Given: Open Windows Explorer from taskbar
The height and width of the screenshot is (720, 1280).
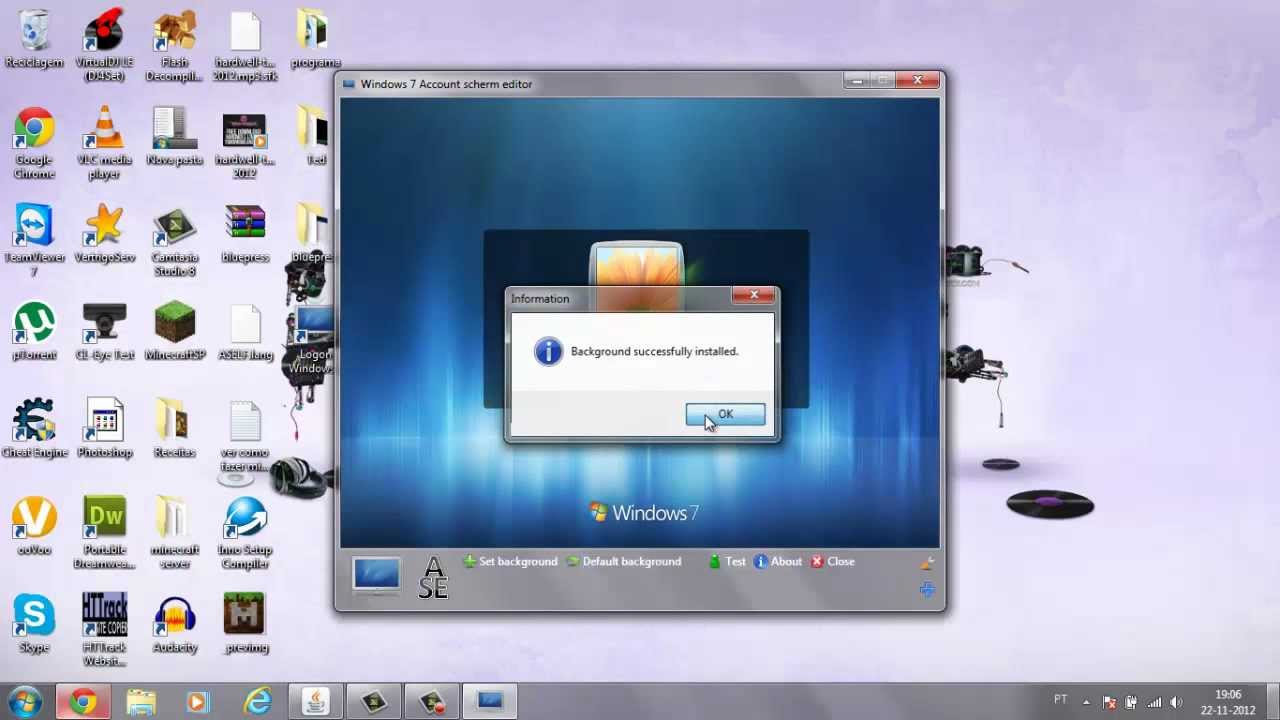Looking at the screenshot, I should point(141,702).
